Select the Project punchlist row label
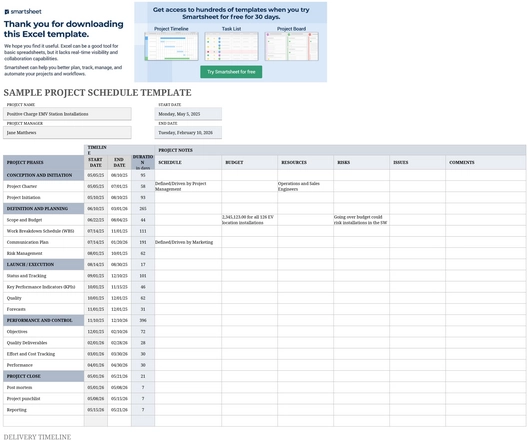 [44, 399]
